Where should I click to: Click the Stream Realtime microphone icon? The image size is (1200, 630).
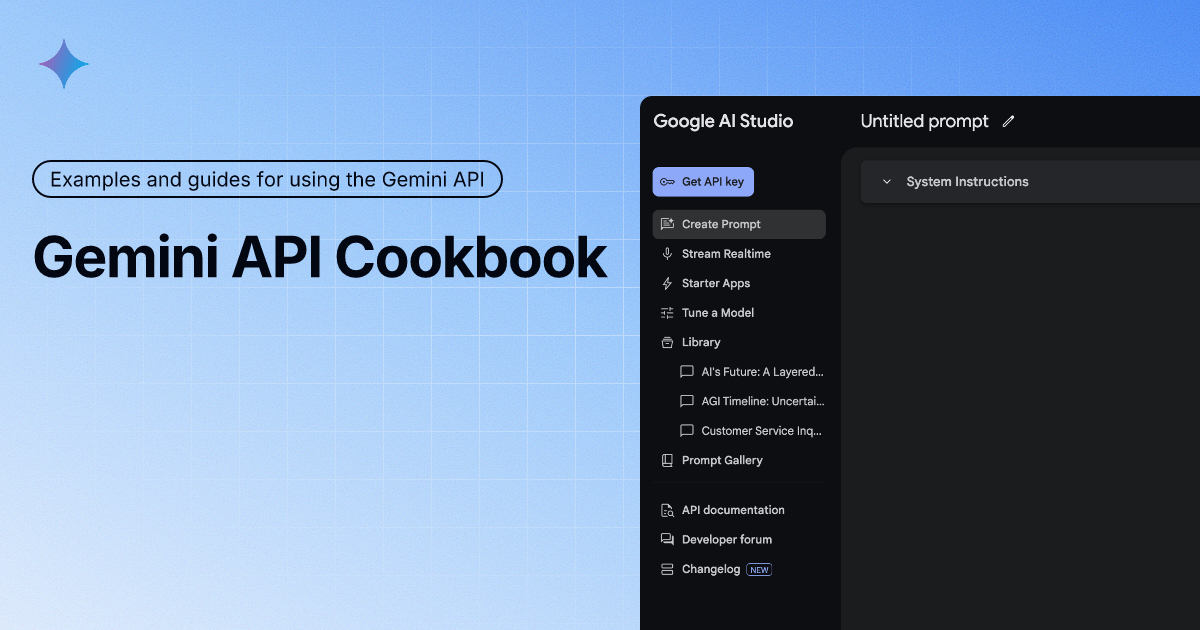pos(667,253)
